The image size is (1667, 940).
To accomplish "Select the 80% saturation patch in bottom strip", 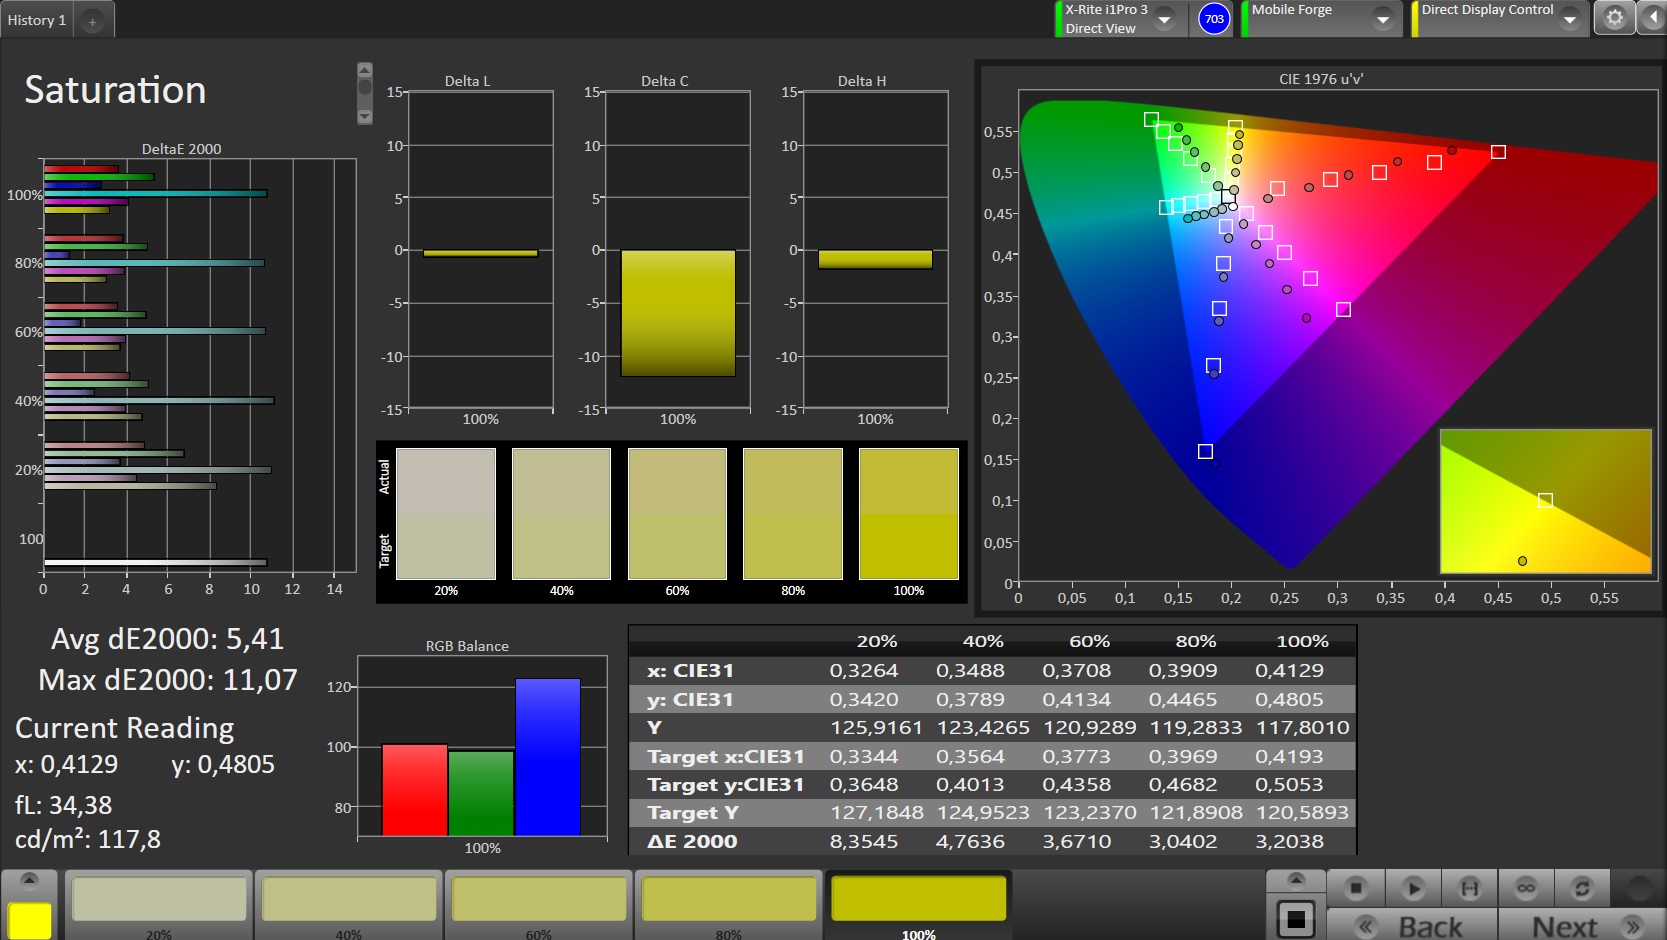I will [729, 899].
